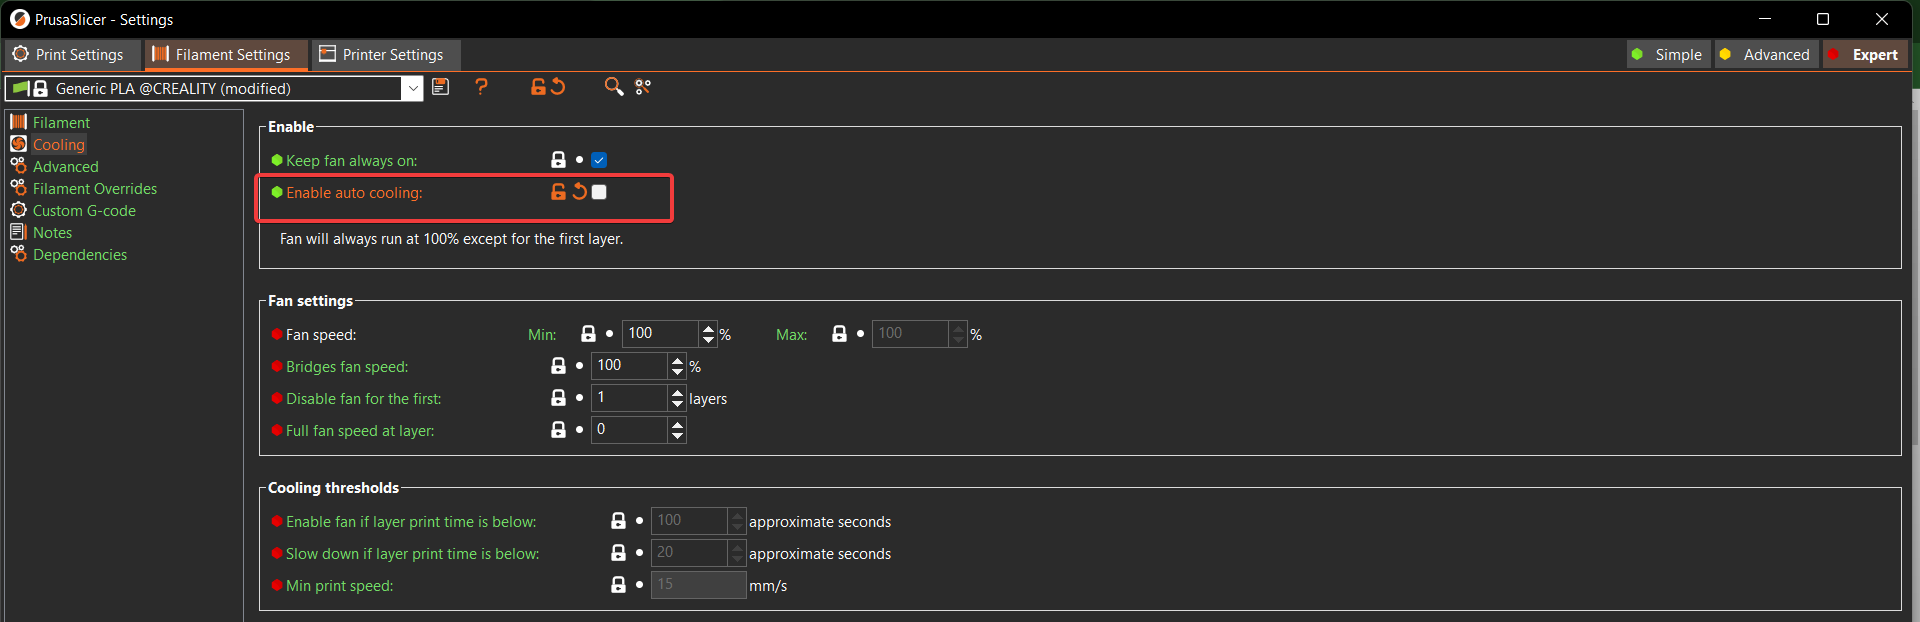Click the printer icon on the Printer Settings tab
This screenshot has height=622, width=1920.
(327, 54)
